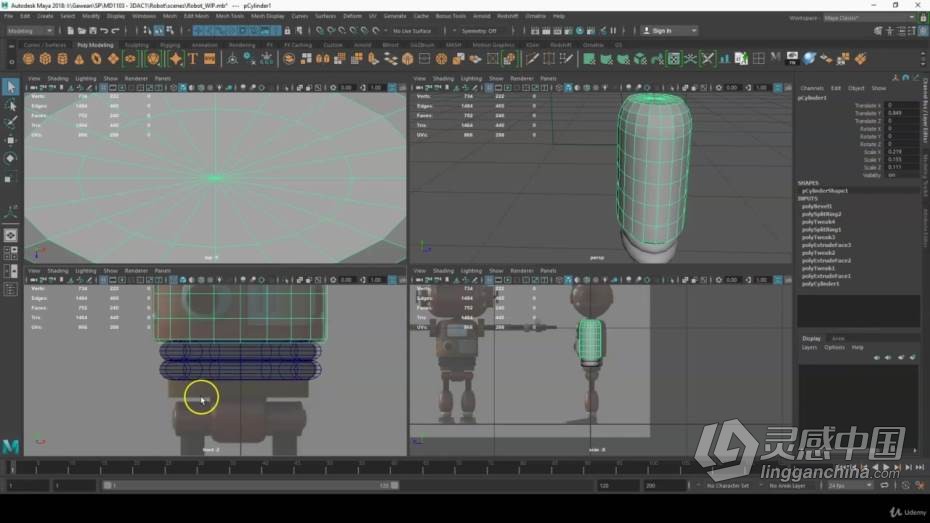This screenshot has width=930, height=523.
Task: Open the Mesh Tools menu
Action: [x=230, y=16]
